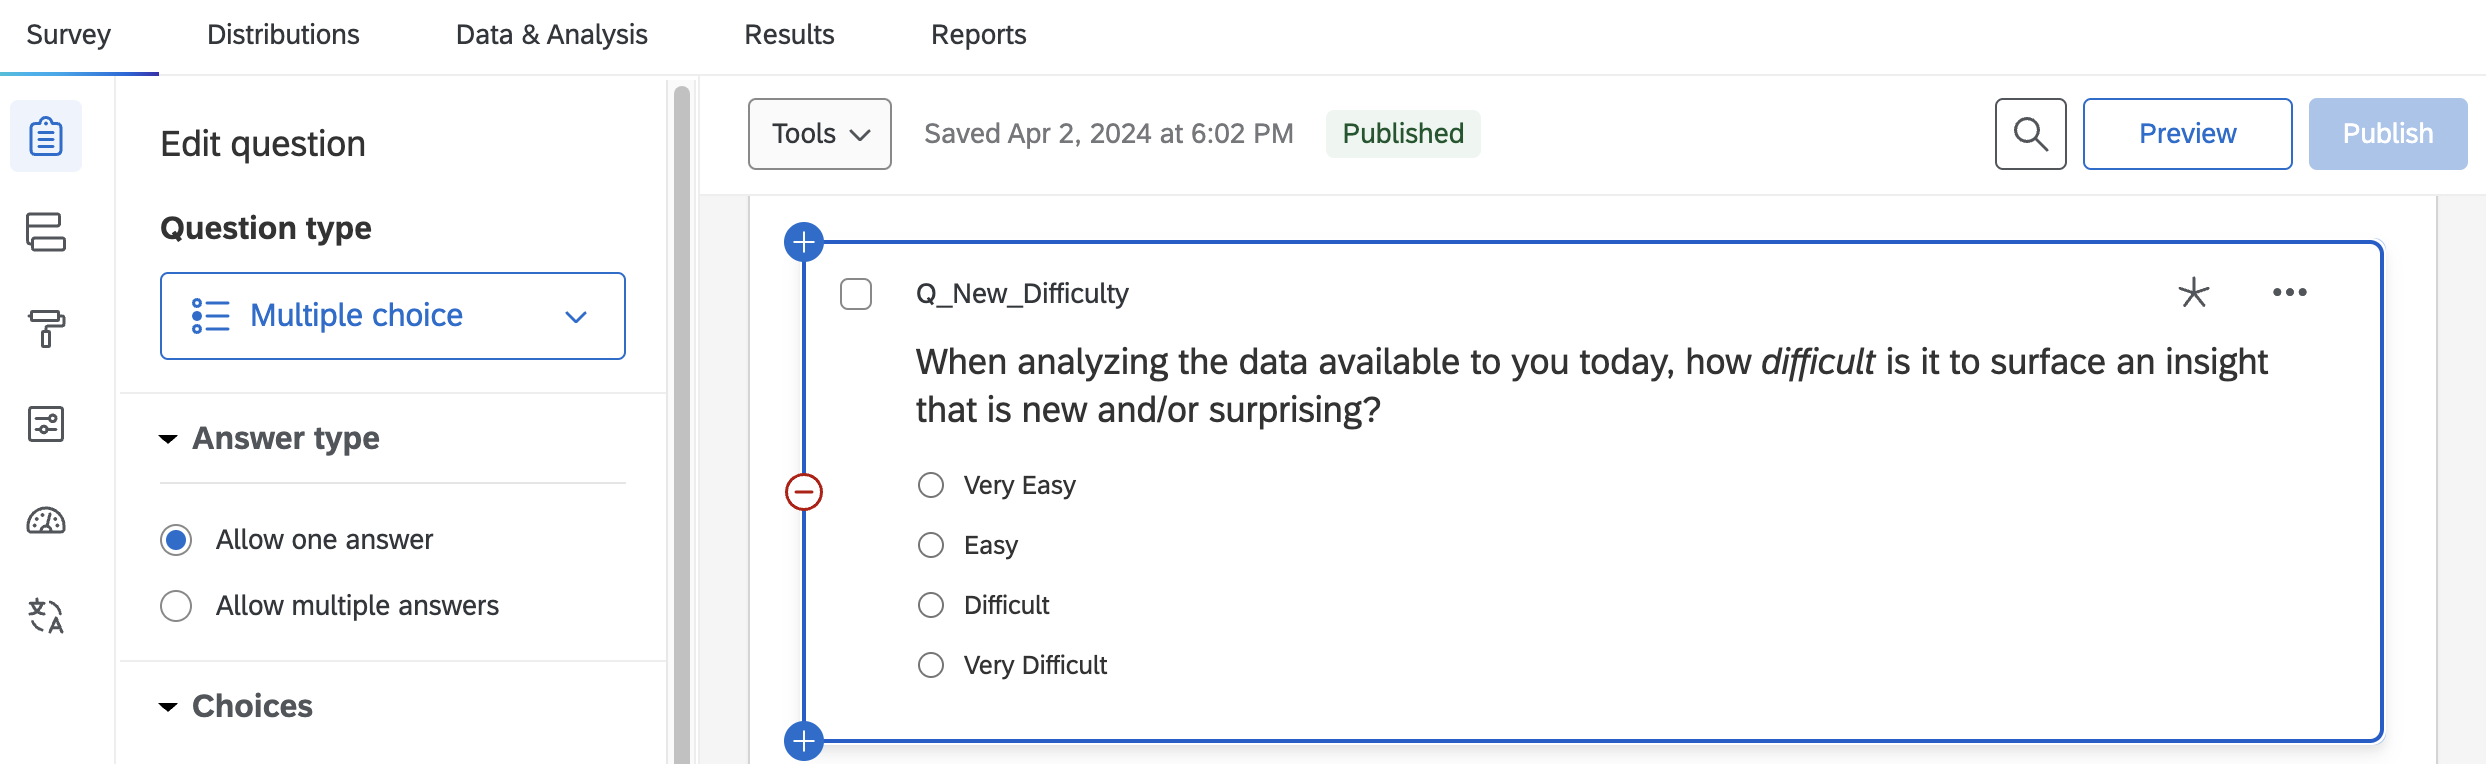The height and width of the screenshot is (764, 2486).
Task: Open the Look and feel paint roller icon
Action: [46, 328]
